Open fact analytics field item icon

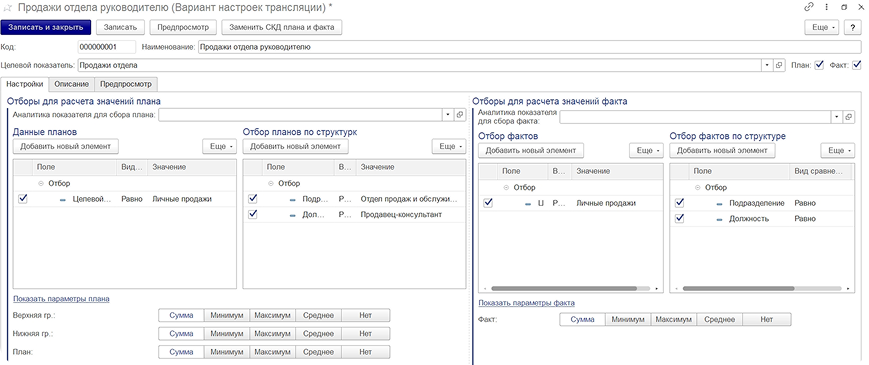click(x=848, y=117)
